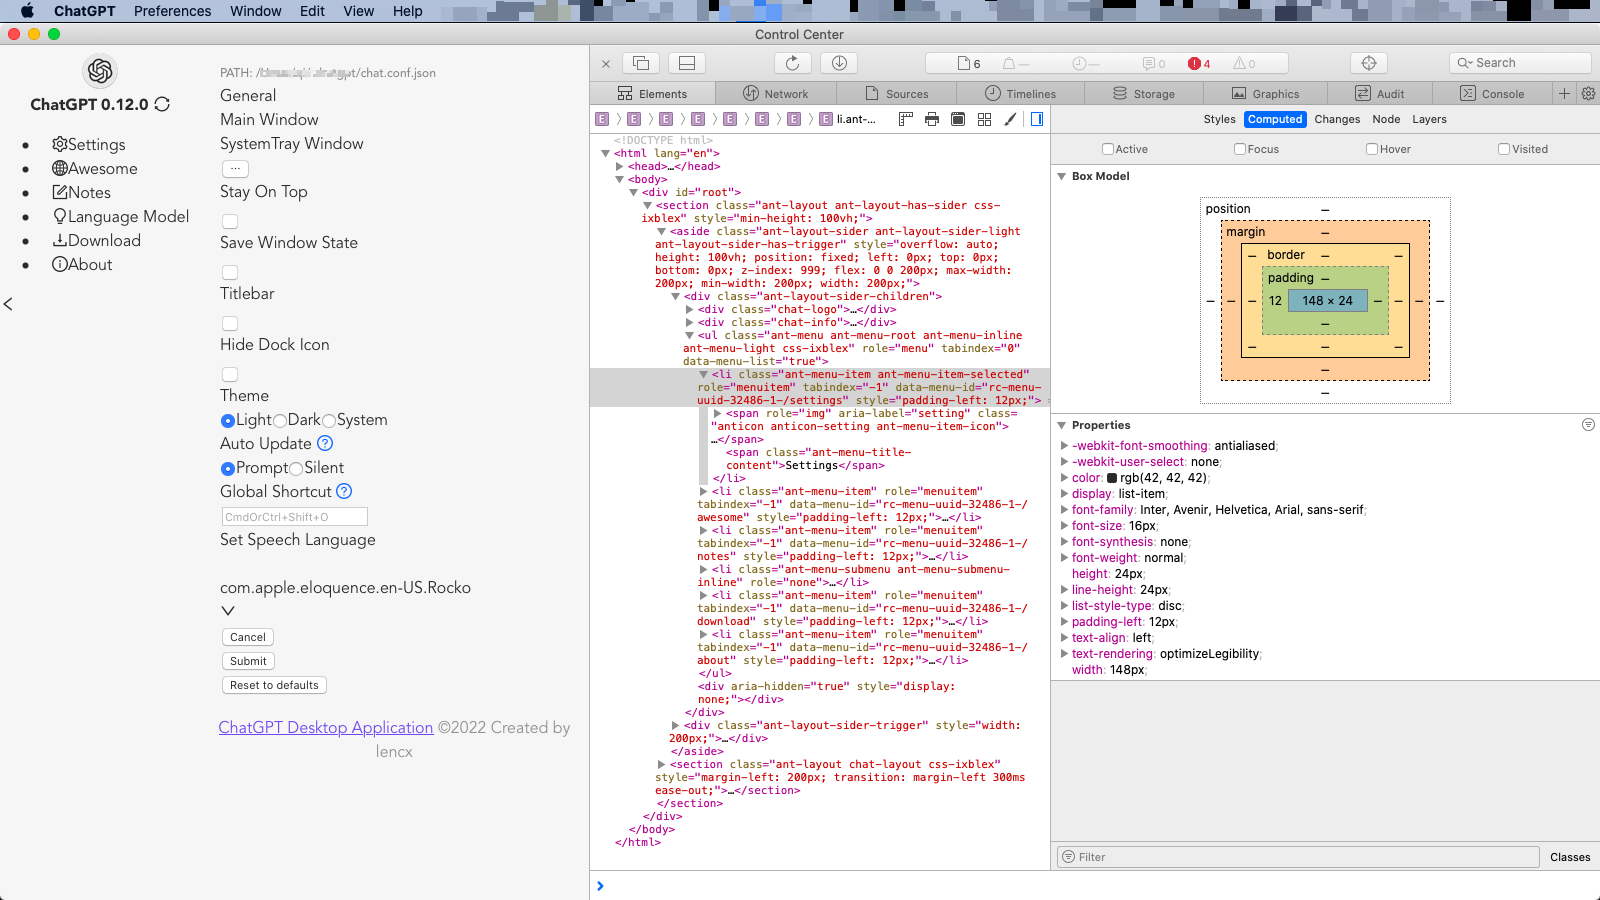1600x900 pixels.
Task: Toggle the paint flashing brush icon
Action: (1010, 119)
